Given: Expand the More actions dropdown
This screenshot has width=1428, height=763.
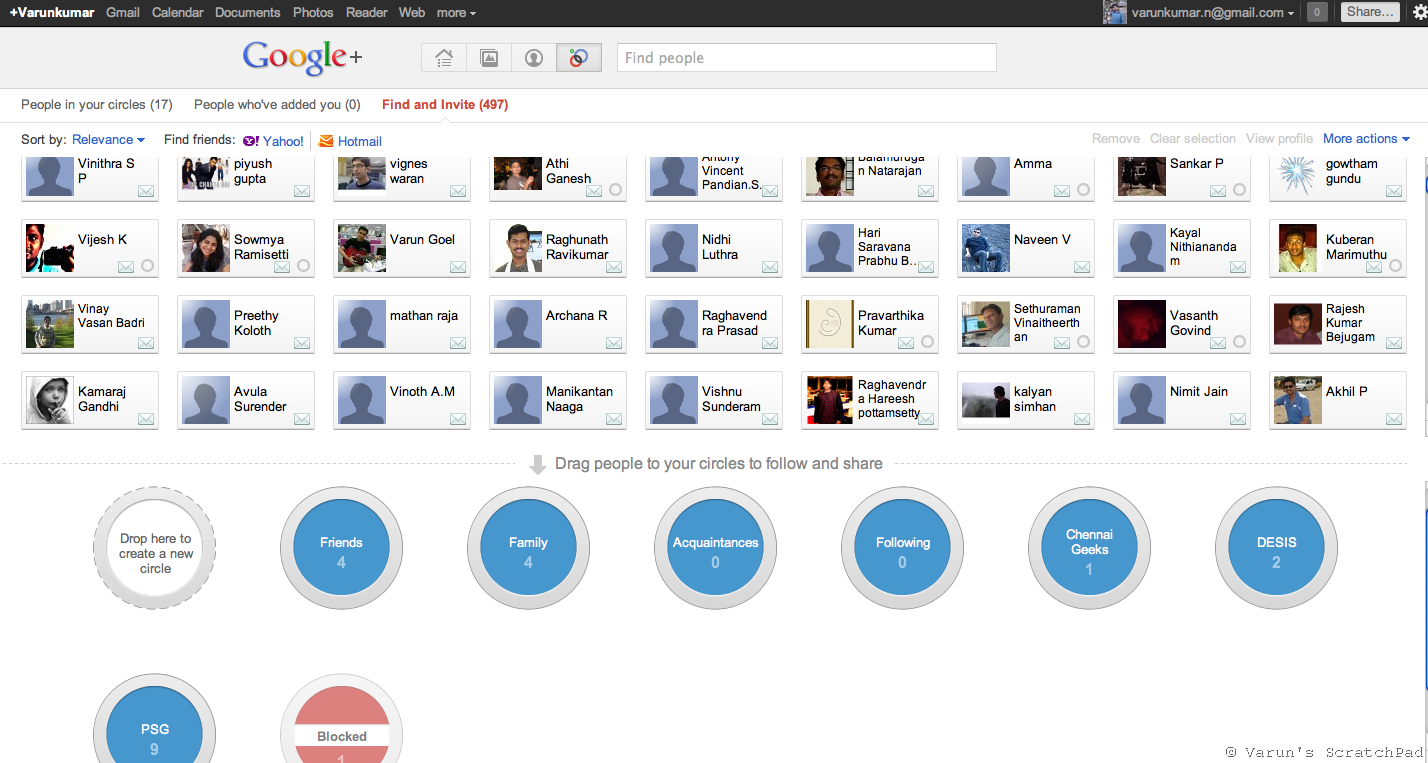Looking at the screenshot, I should (x=1366, y=139).
